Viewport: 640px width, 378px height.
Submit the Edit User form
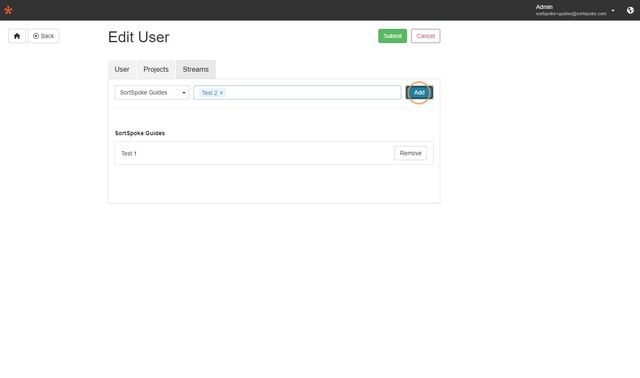click(x=392, y=36)
